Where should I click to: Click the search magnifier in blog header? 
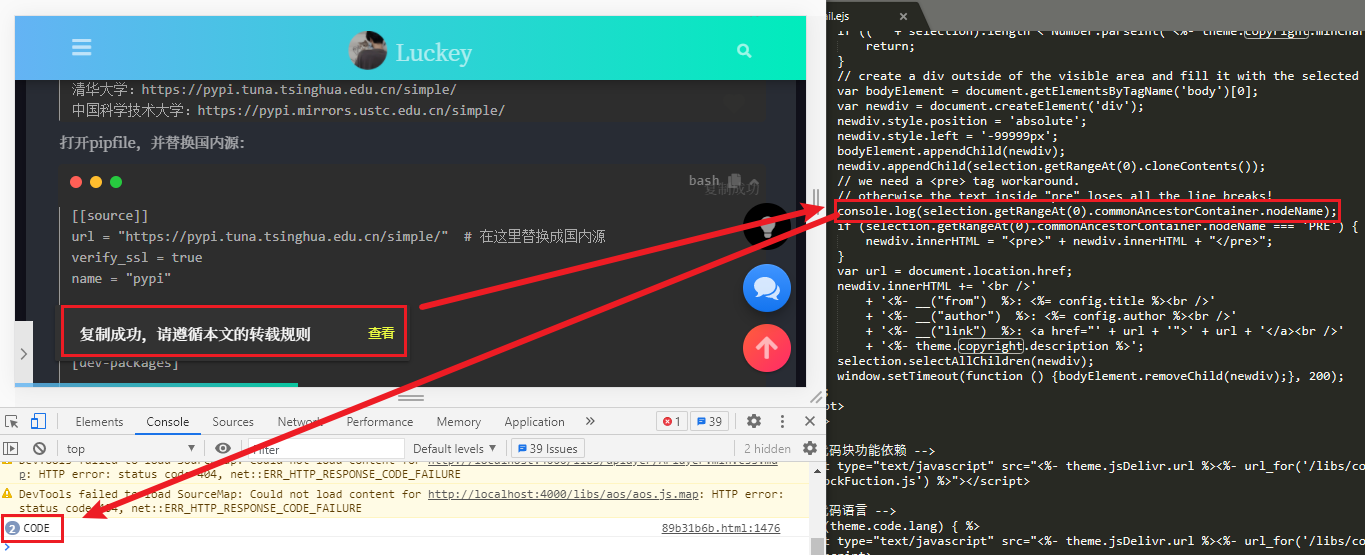pyautogui.click(x=743, y=50)
